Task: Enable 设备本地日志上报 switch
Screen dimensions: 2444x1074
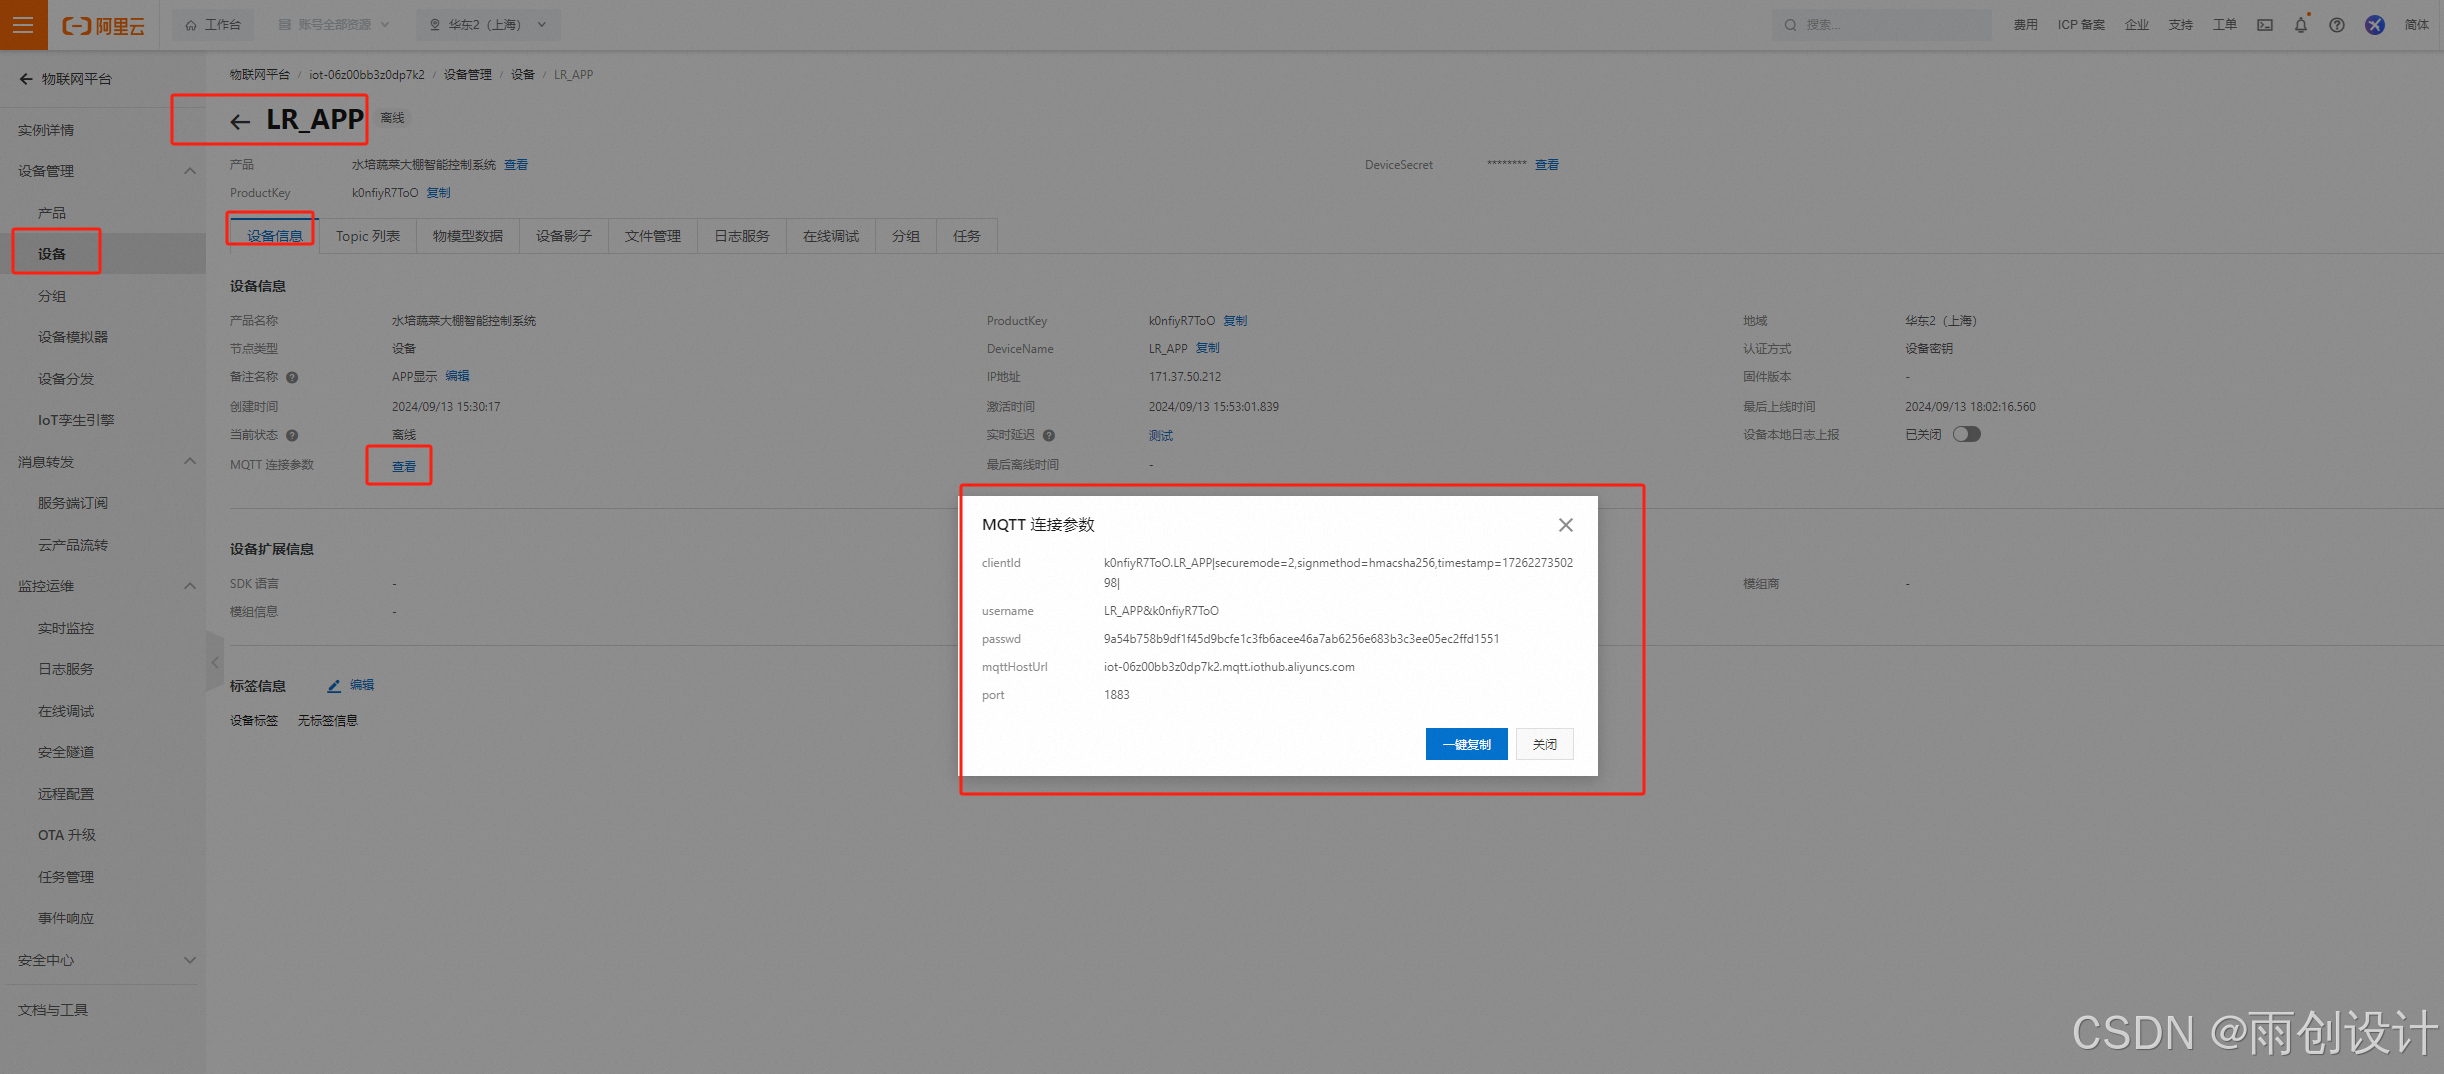Action: pos(1966,434)
